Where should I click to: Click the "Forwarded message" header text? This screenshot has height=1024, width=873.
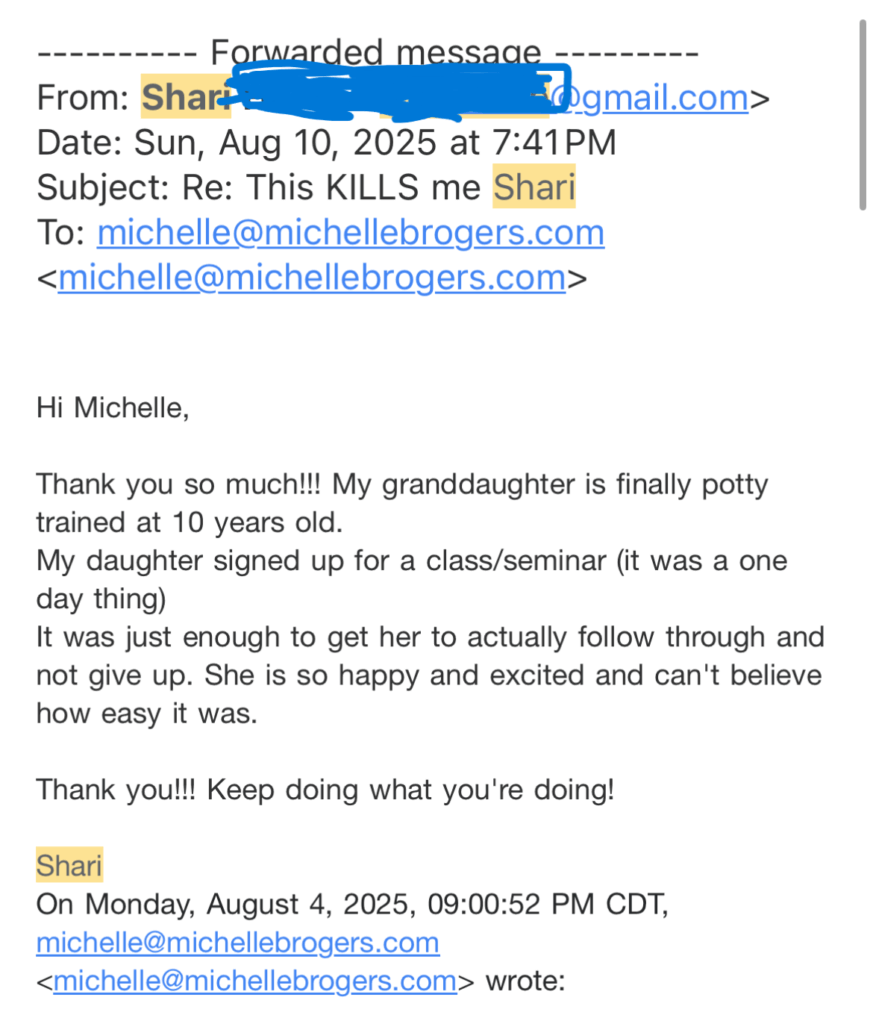point(375,52)
